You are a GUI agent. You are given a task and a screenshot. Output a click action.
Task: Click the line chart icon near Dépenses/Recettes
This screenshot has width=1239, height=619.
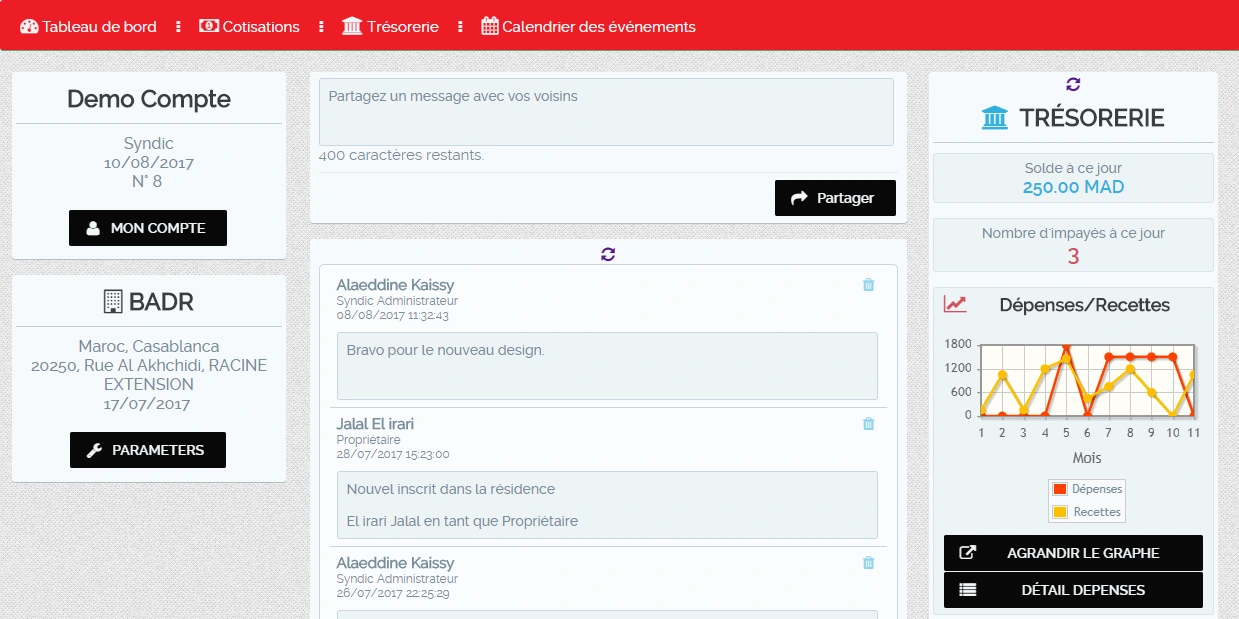(x=955, y=304)
